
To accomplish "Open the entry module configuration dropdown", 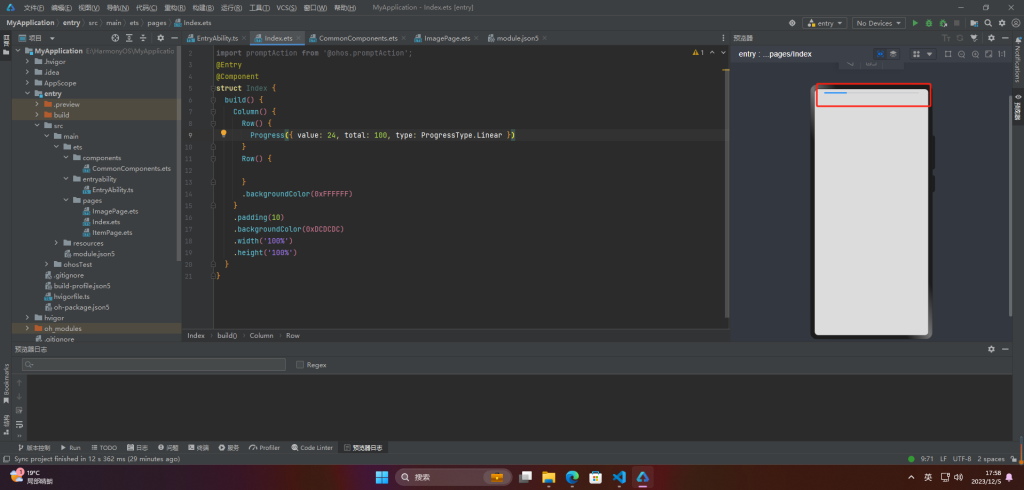I will [x=824, y=22].
